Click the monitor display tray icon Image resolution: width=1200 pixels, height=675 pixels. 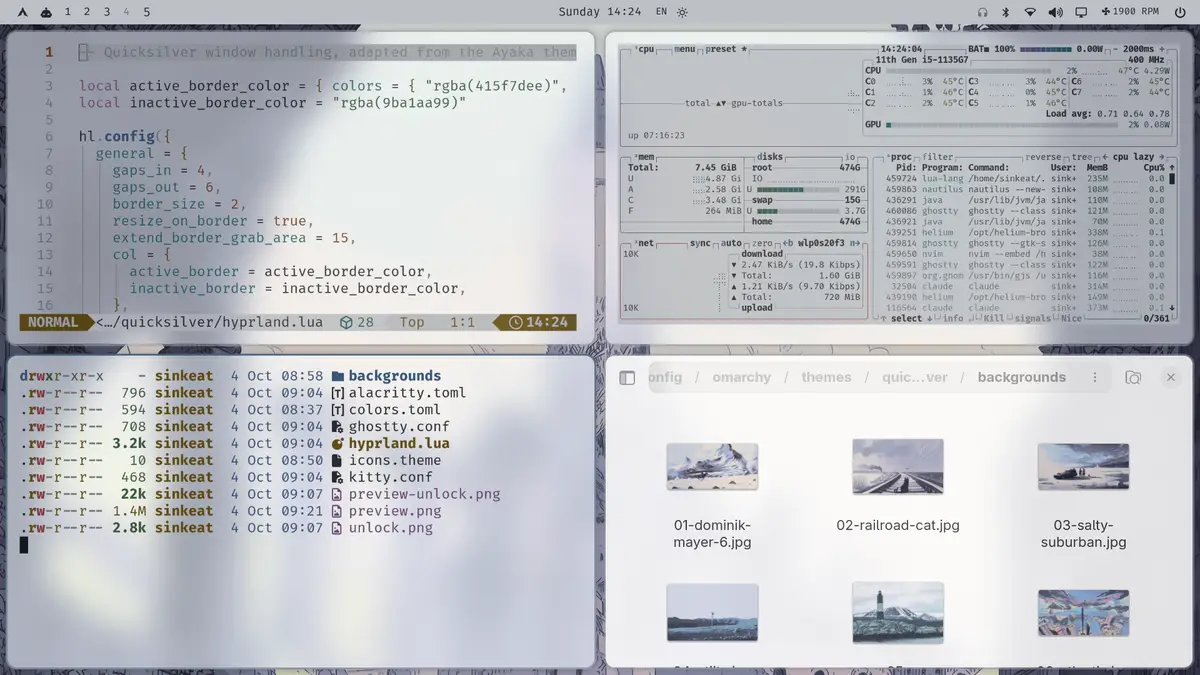click(1081, 12)
